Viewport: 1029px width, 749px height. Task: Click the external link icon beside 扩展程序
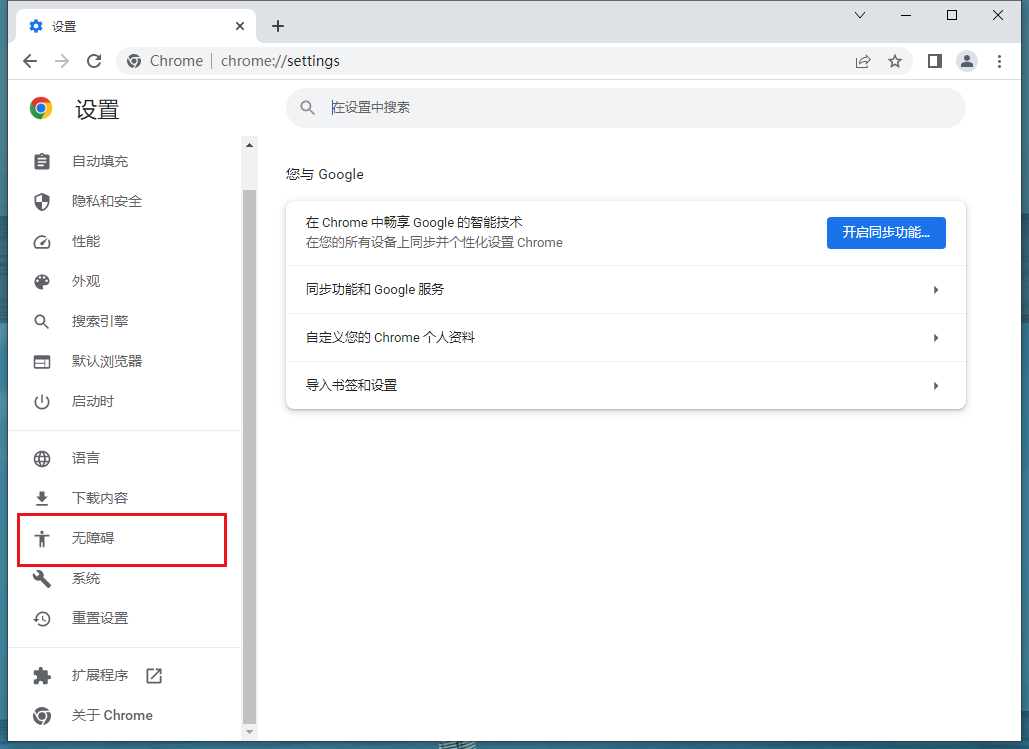tap(154, 675)
